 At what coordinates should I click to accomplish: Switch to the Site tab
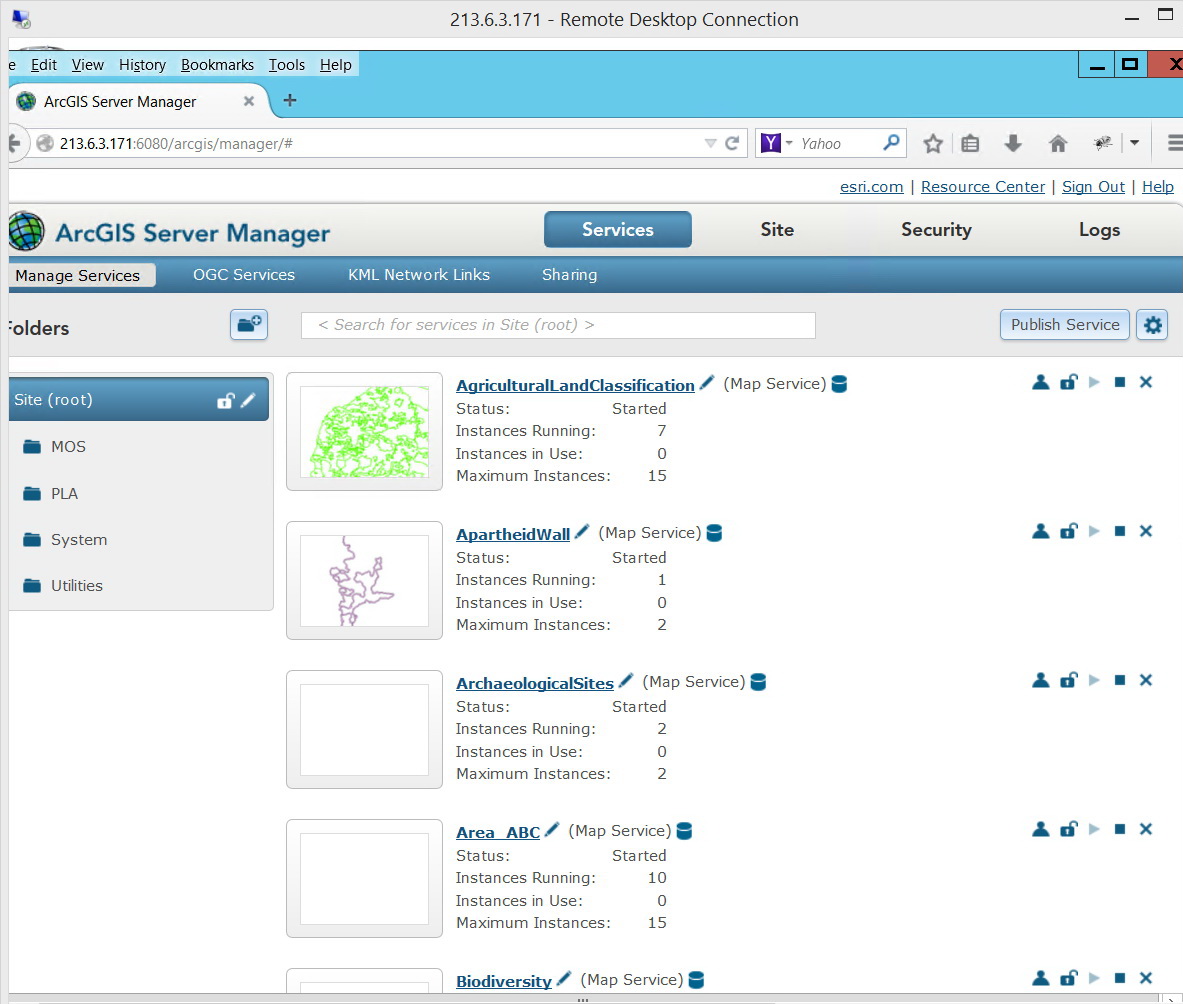coord(777,229)
